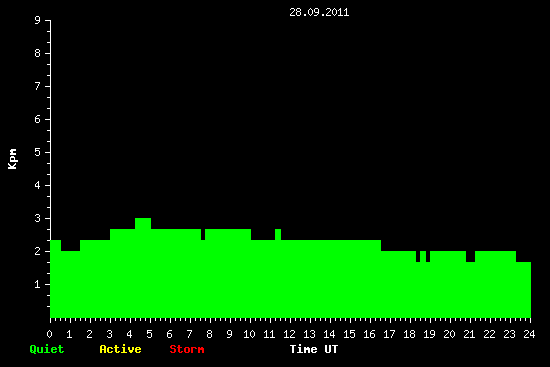Click the red Storm legend label
Screen dimensions: 550x367
click(187, 349)
